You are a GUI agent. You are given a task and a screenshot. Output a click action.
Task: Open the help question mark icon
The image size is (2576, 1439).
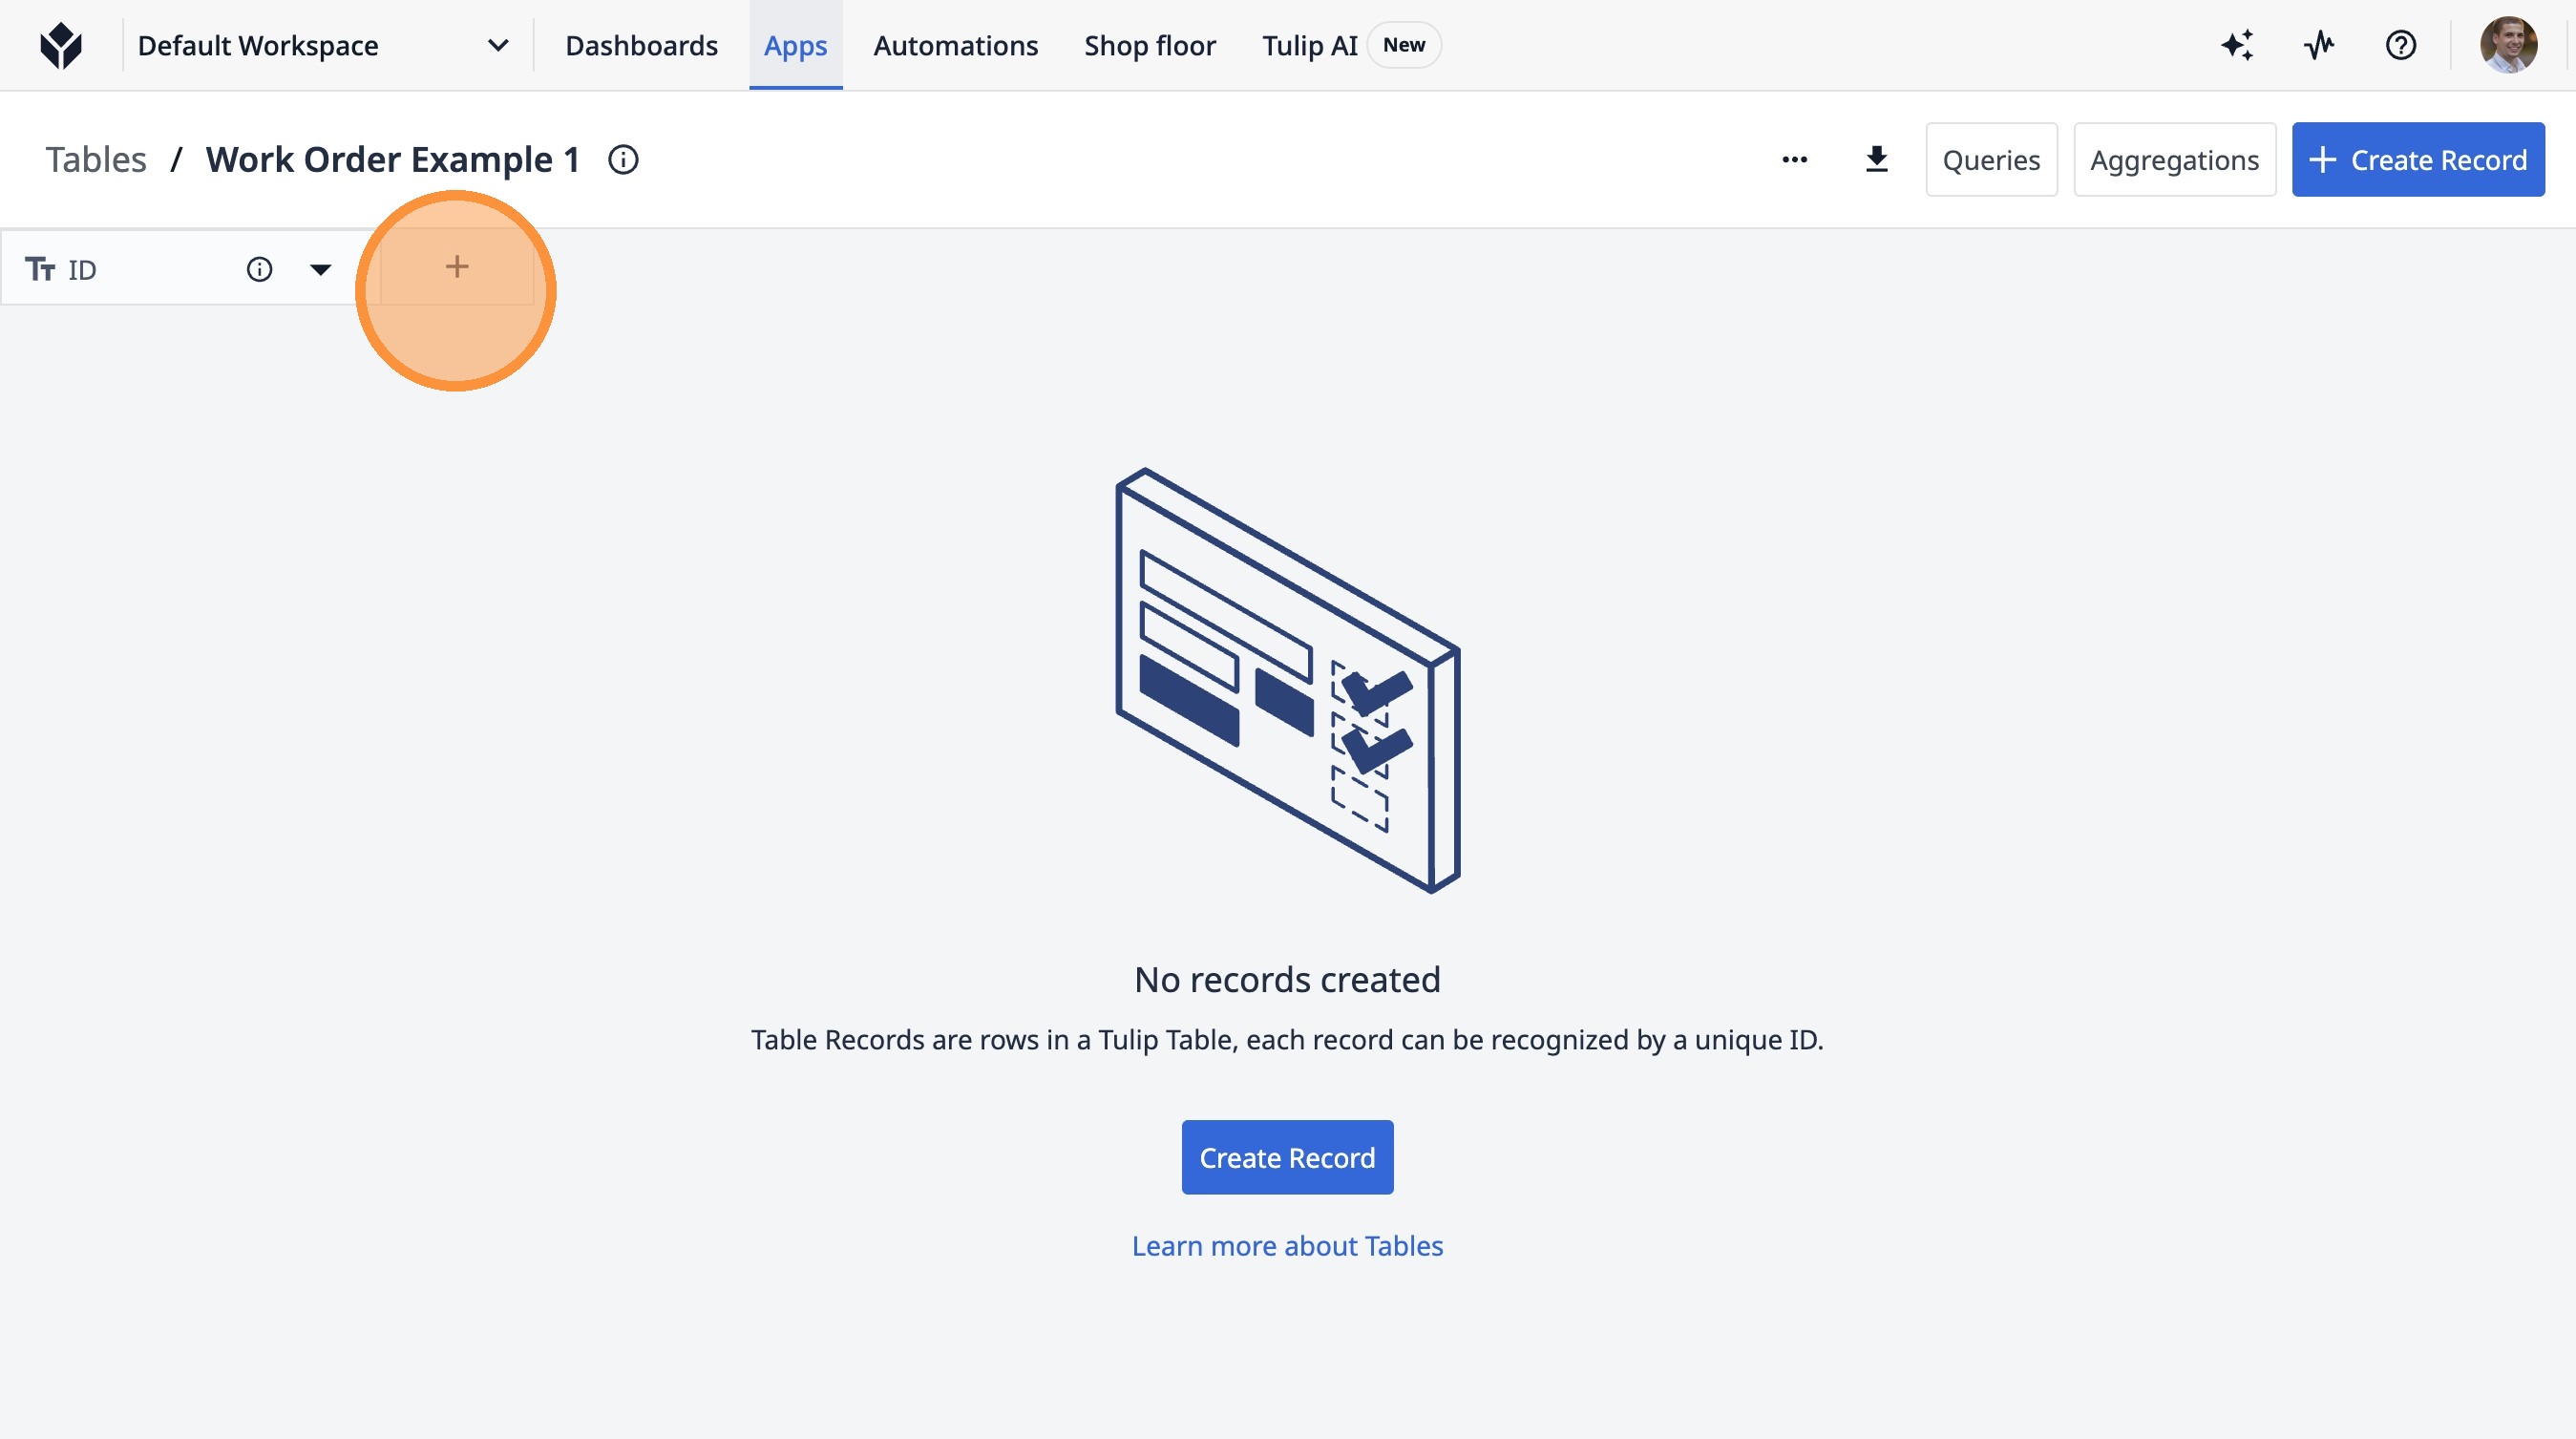coord(2400,45)
